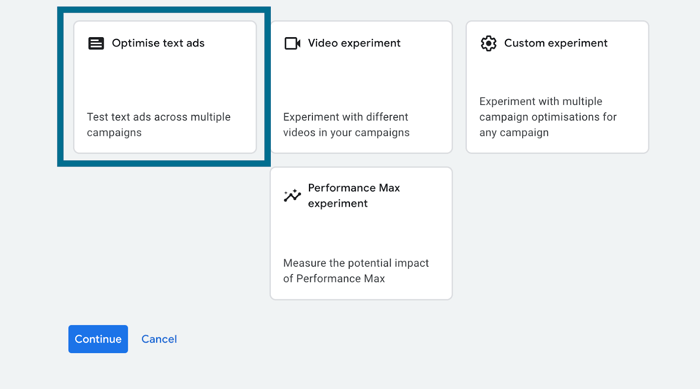Click 'Test text ads across multiple campaigns' description

[158, 125]
